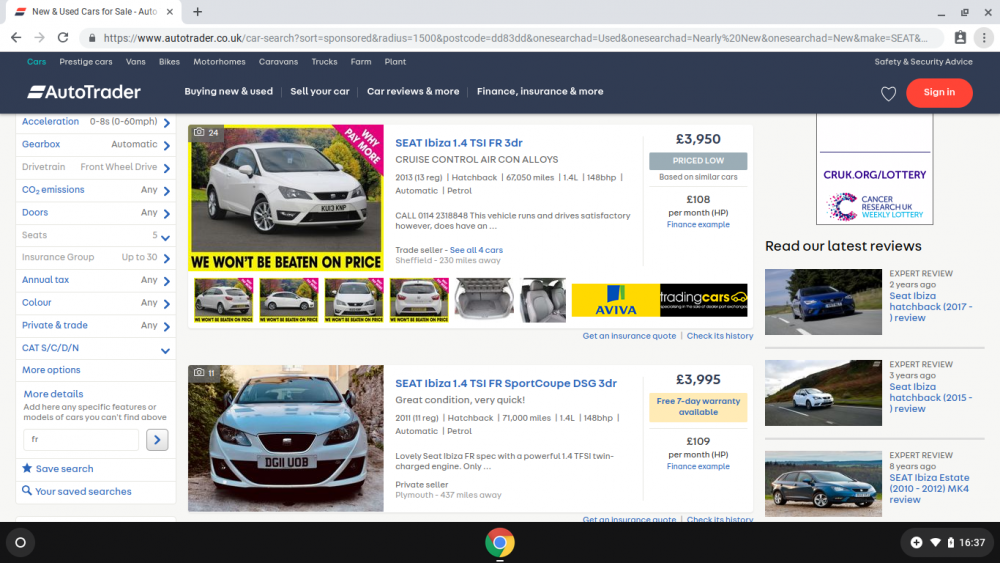Open Seat Ibiza hatchback 2015 review thumbnail

coord(823,393)
